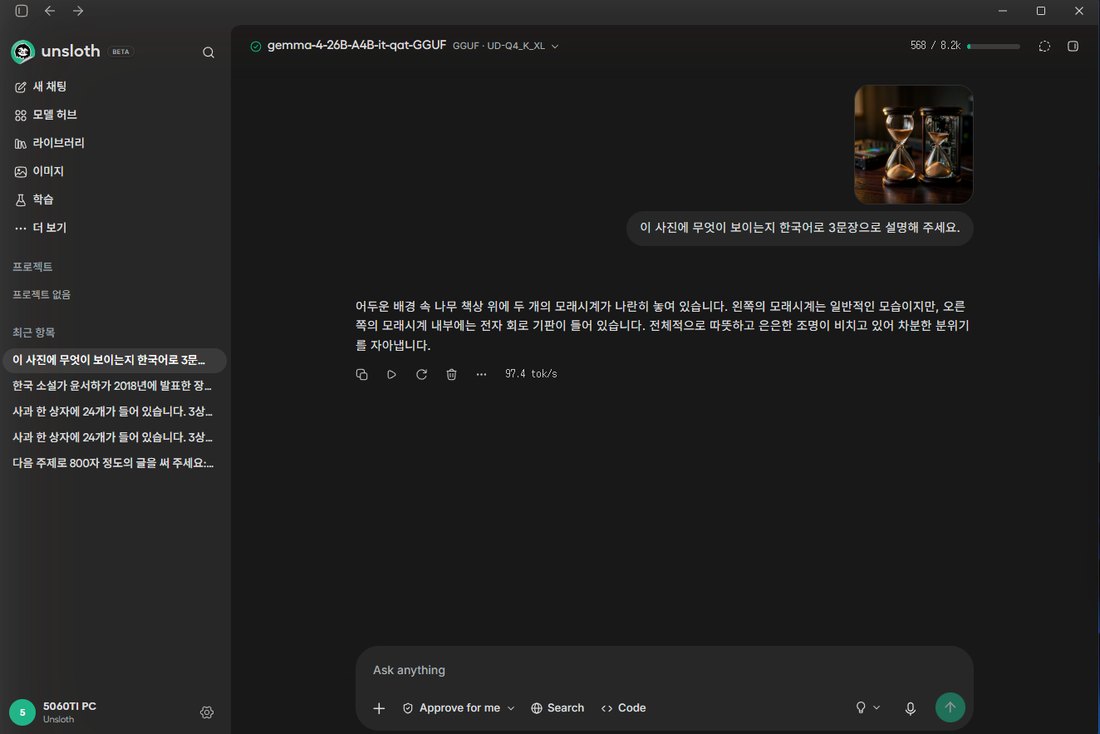Image resolution: width=1100 pixels, height=734 pixels.
Task: Click the 최근 항목 section header
Action: 34,333
